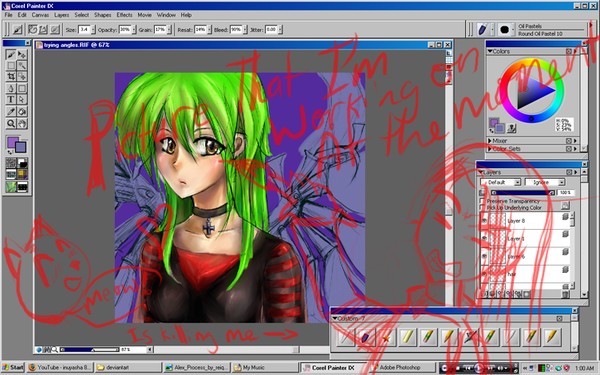The width and height of the screenshot is (600, 375).
Task: Switch to YouTube browser taskbar button
Action: 60,367
